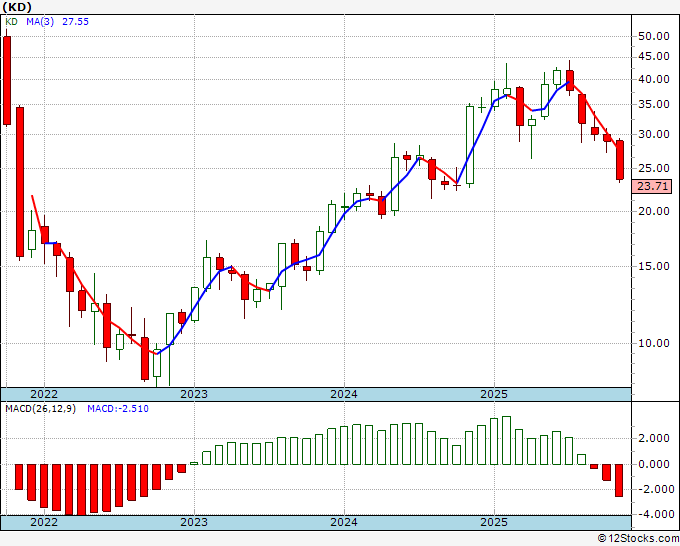This screenshot has width=680, height=546.
Task: Click 2025 on the price chart timeline
Action: tap(494, 394)
